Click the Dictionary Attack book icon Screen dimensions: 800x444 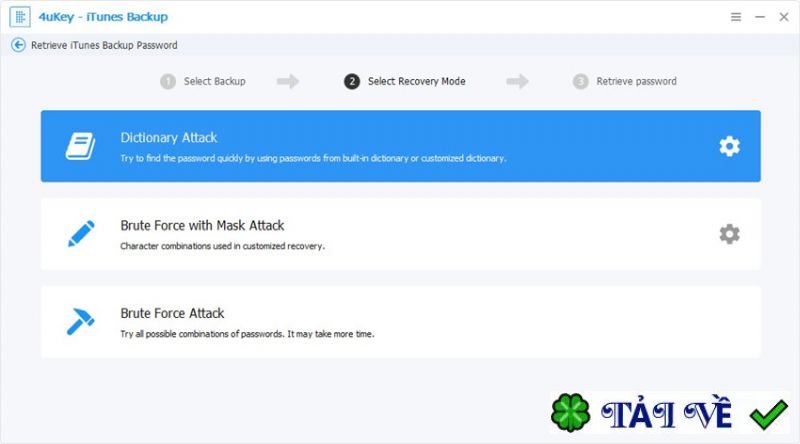(x=81, y=146)
